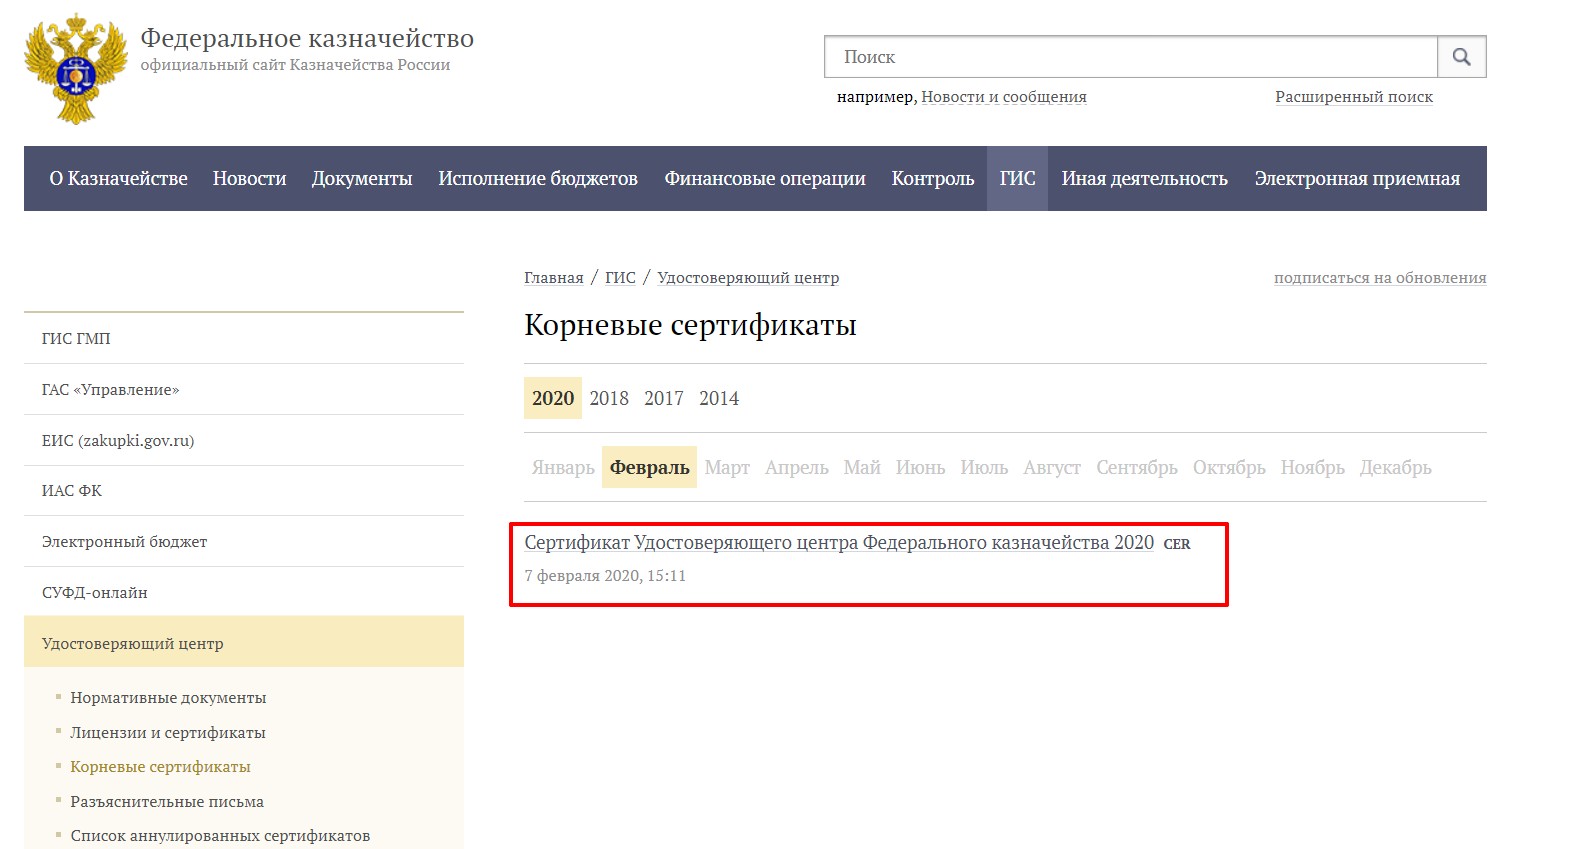
Task: Go to Главная breadcrumb link
Action: [x=554, y=278]
